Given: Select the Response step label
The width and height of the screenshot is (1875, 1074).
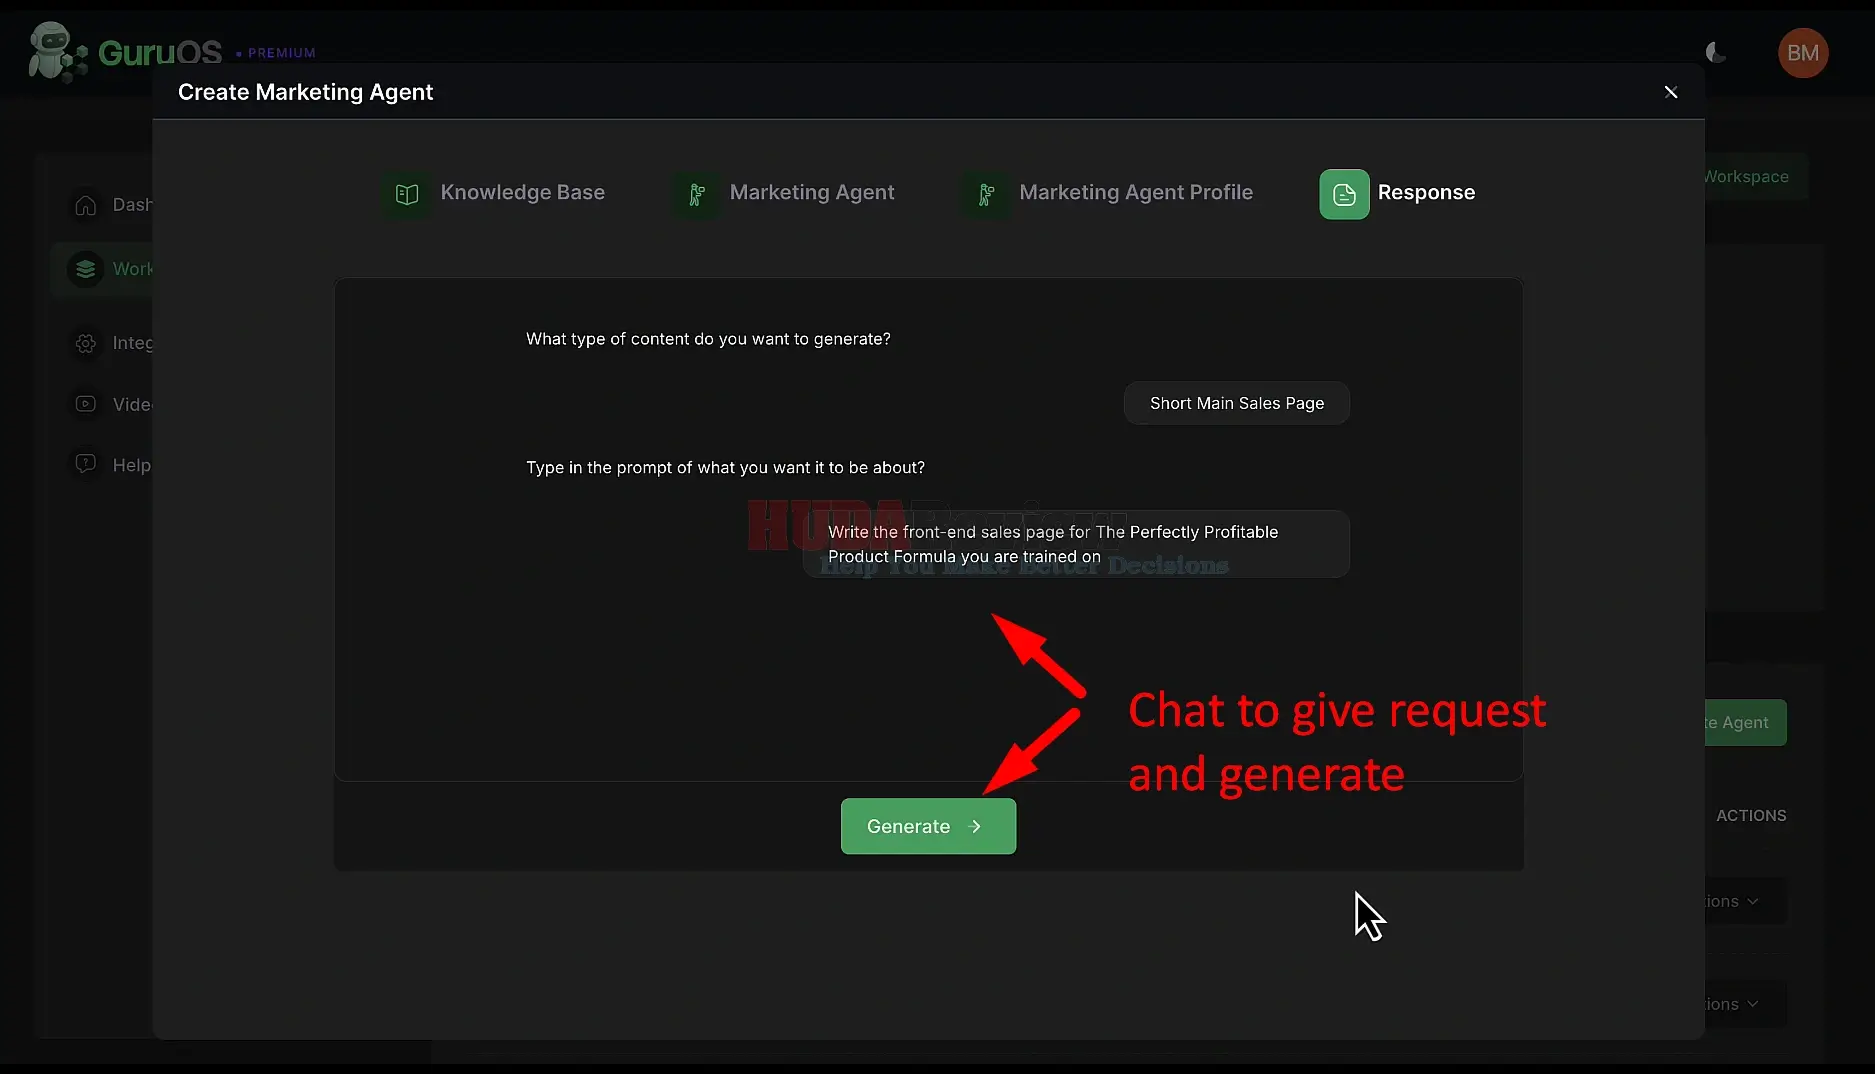Looking at the screenshot, I should pos(1426,192).
